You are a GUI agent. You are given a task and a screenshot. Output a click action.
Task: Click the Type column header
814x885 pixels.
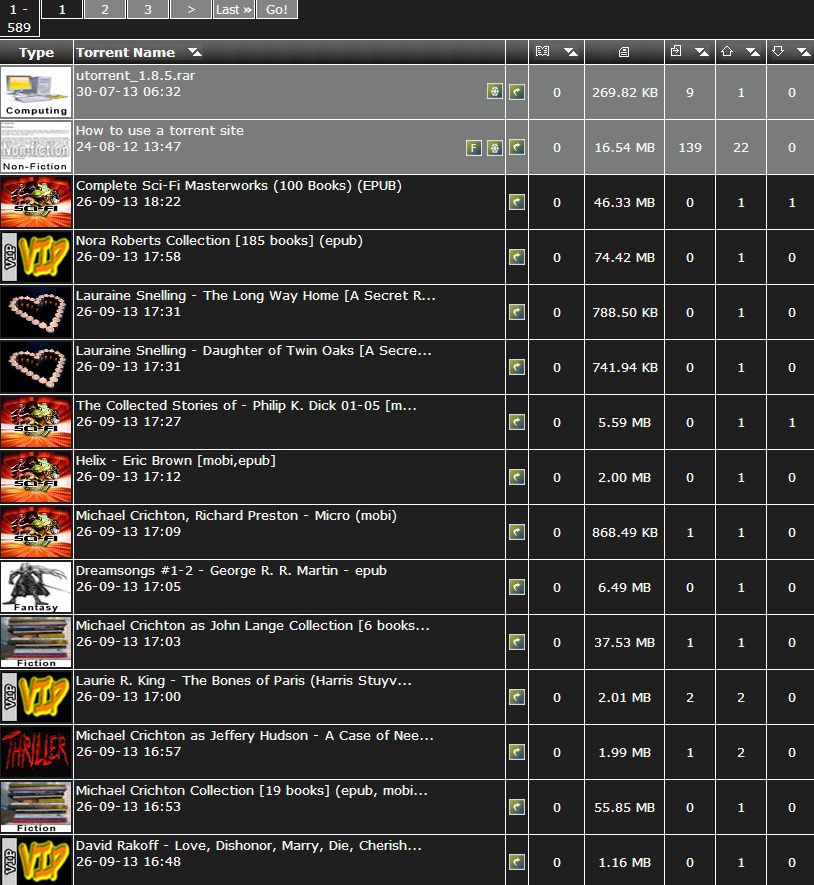(x=36, y=52)
